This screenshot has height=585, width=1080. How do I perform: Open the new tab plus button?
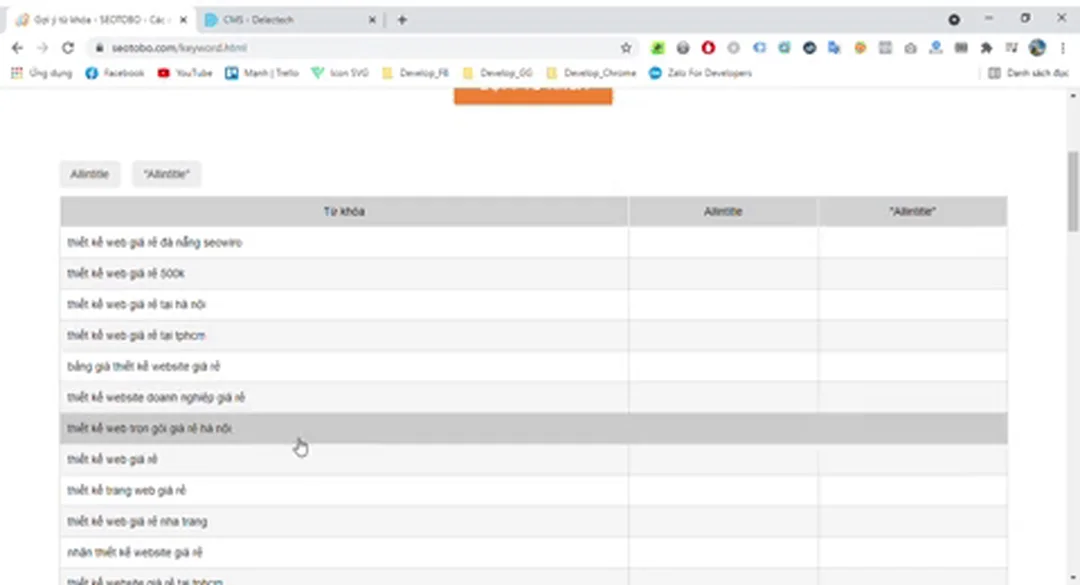[402, 20]
